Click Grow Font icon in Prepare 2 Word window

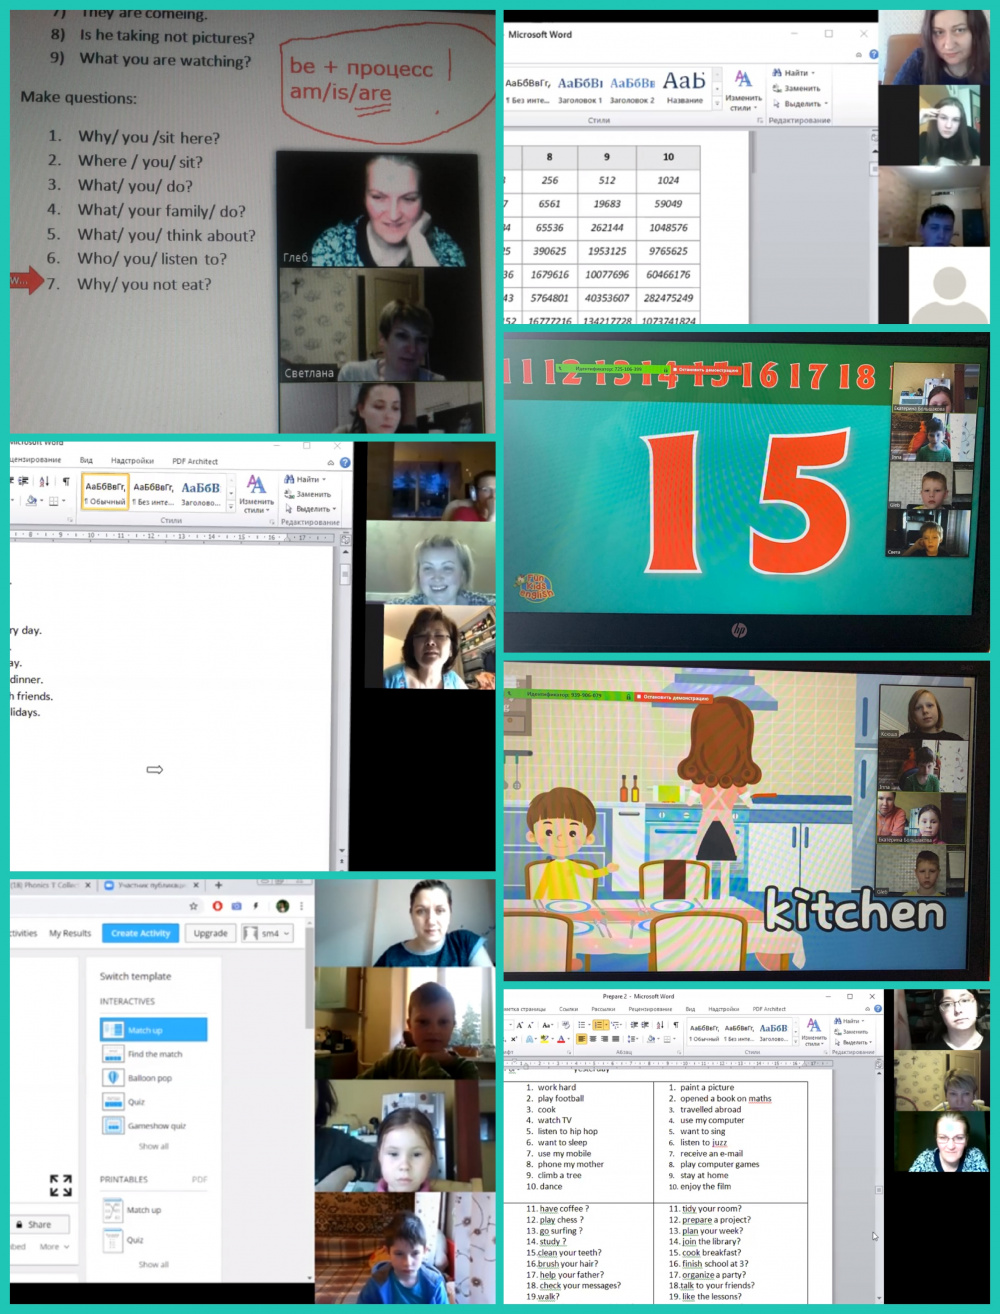(519, 1025)
